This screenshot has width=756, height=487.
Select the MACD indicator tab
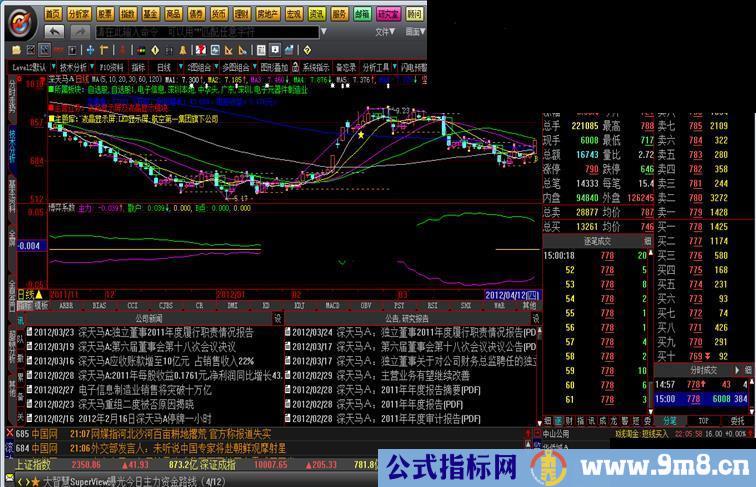tap(332, 306)
